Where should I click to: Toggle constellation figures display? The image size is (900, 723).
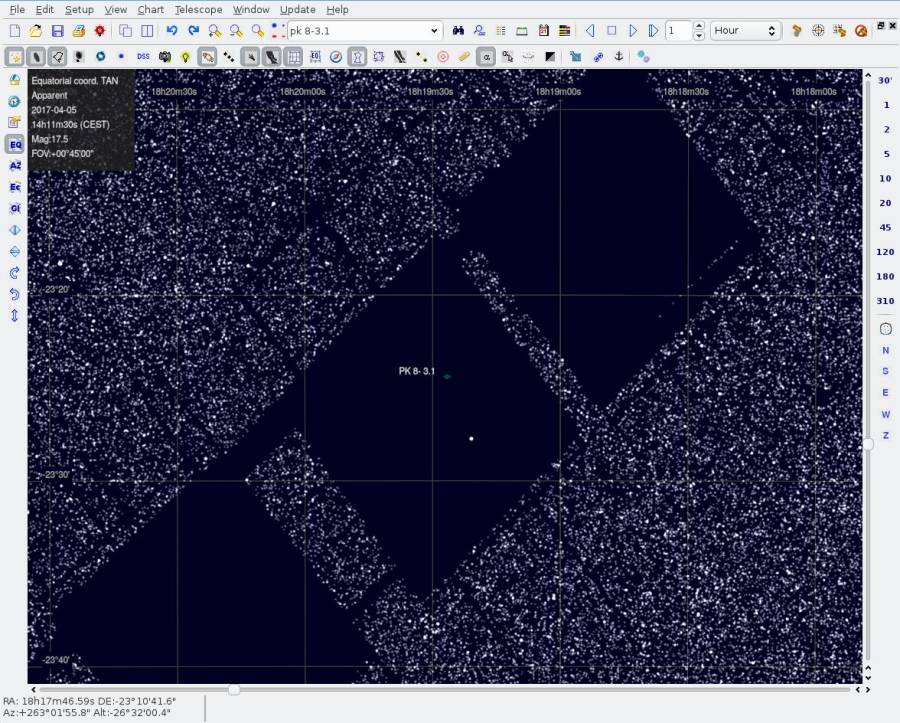pos(358,57)
